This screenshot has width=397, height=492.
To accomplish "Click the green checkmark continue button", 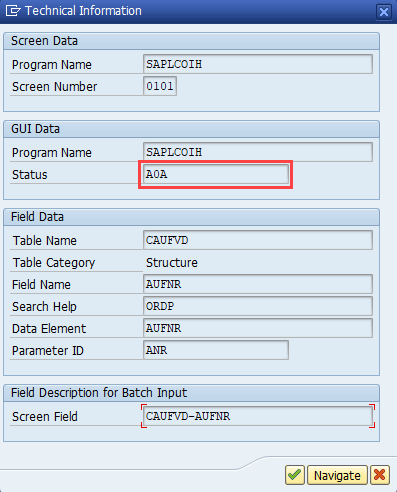I will click(x=295, y=475).
